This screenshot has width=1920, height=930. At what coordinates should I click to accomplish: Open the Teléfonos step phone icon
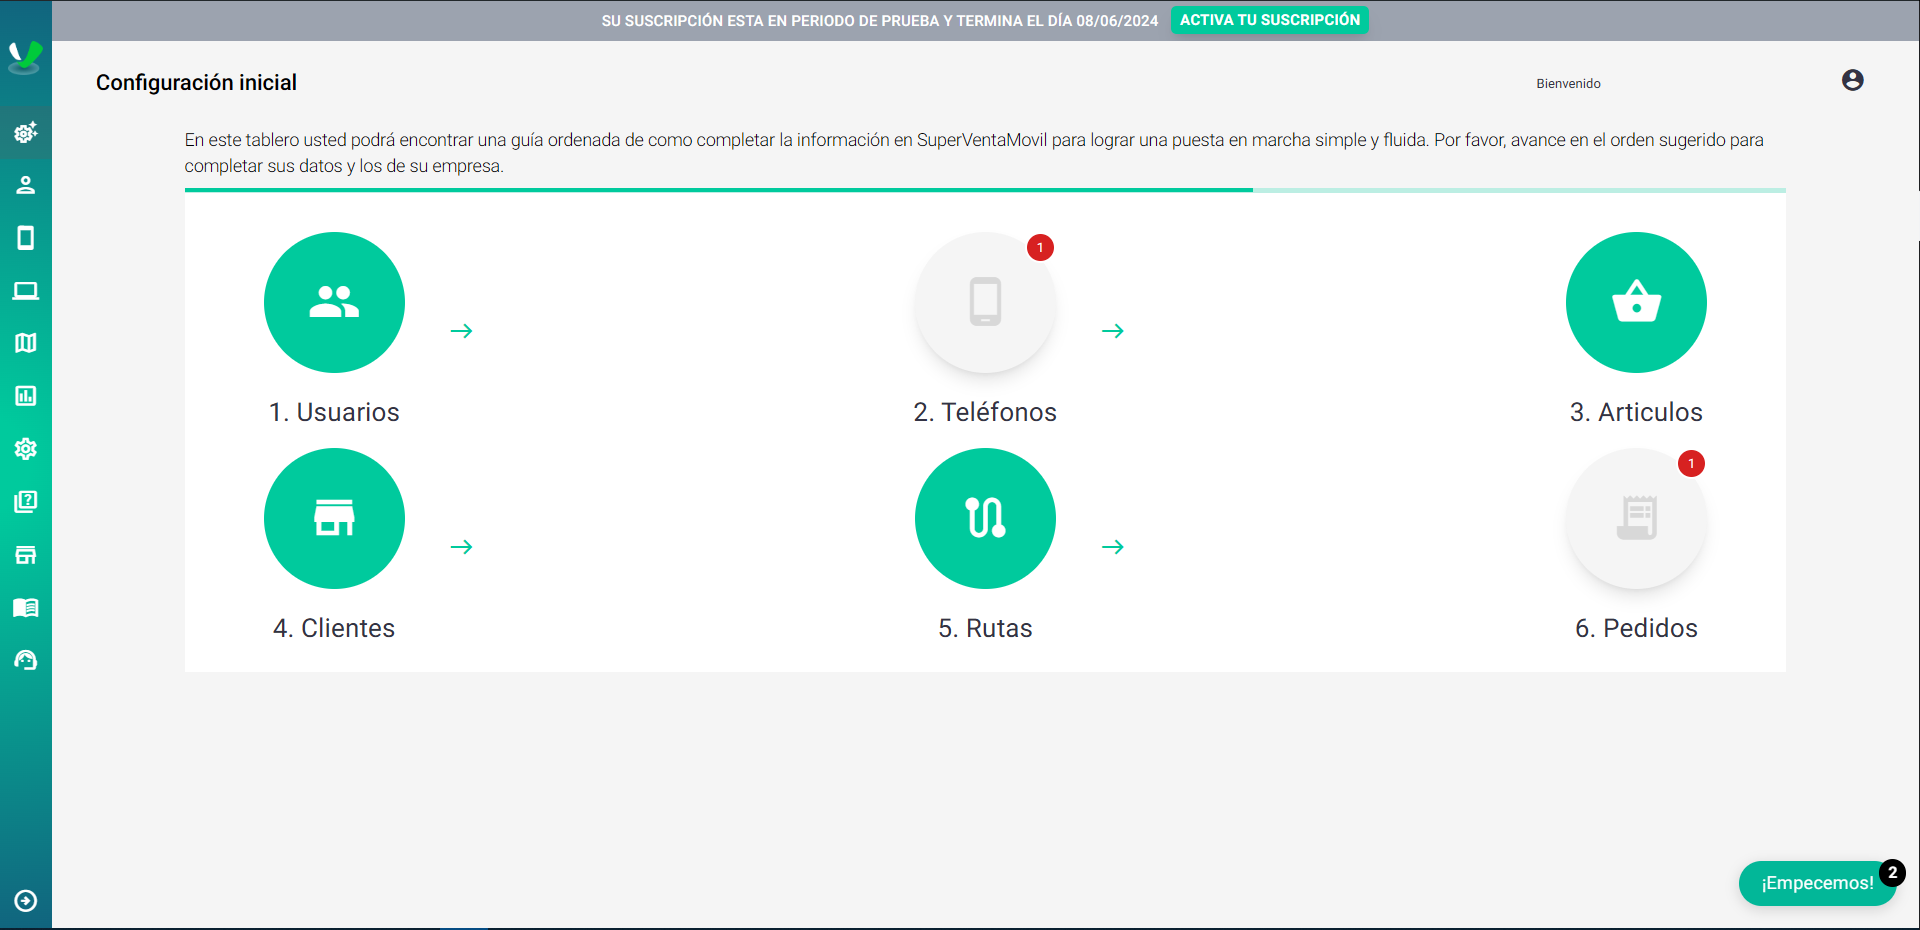point(985,302)
